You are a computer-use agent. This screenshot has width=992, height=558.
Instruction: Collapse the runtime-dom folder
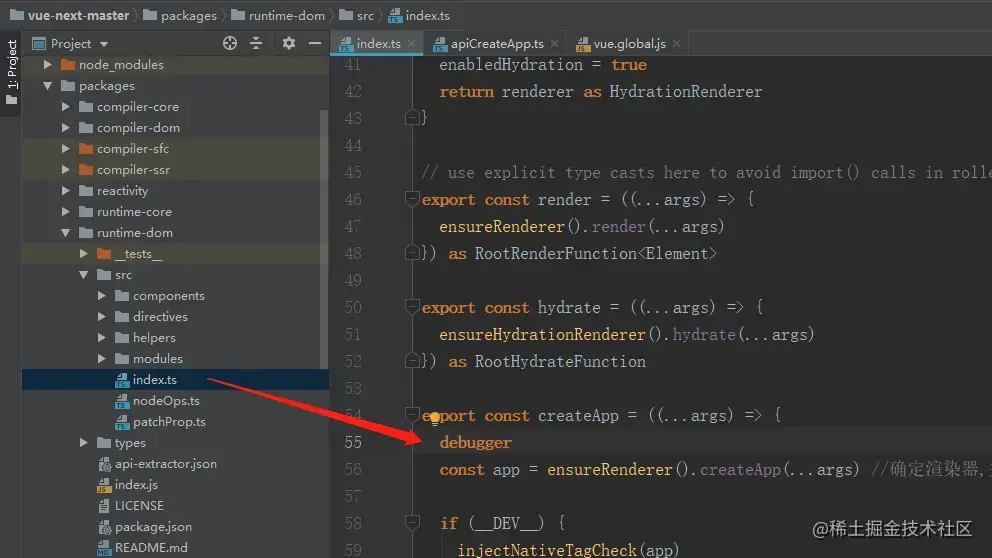point(66,233)
